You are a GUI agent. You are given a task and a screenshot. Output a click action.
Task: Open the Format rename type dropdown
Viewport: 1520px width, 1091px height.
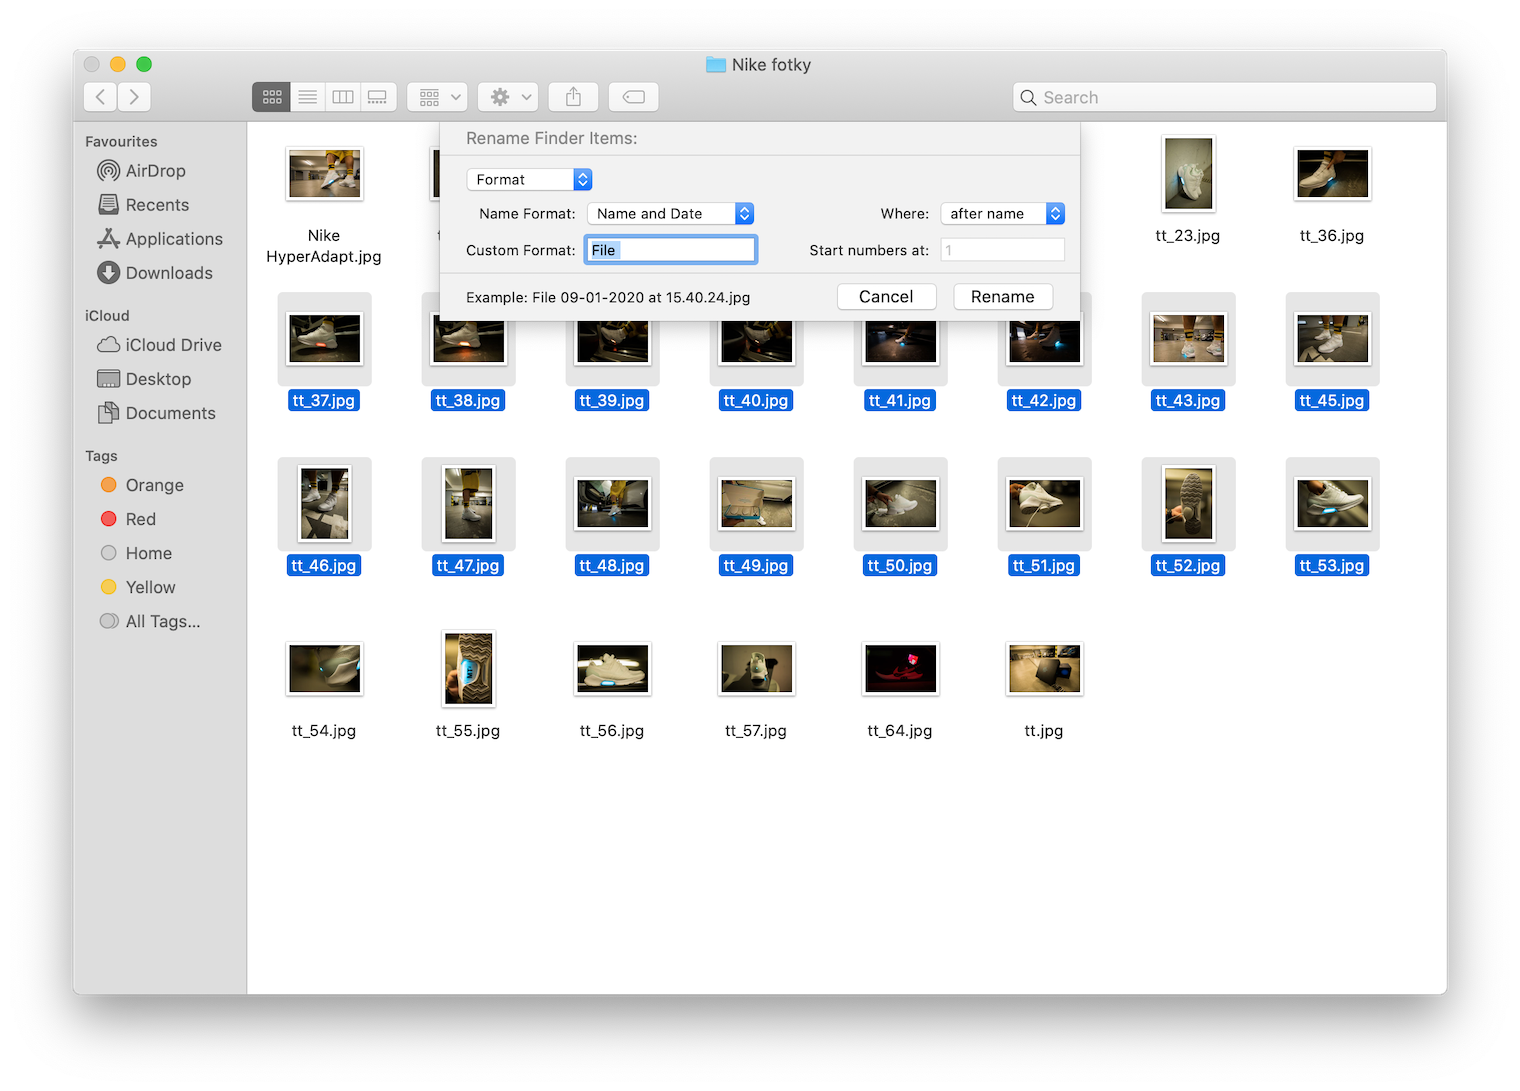530,180
